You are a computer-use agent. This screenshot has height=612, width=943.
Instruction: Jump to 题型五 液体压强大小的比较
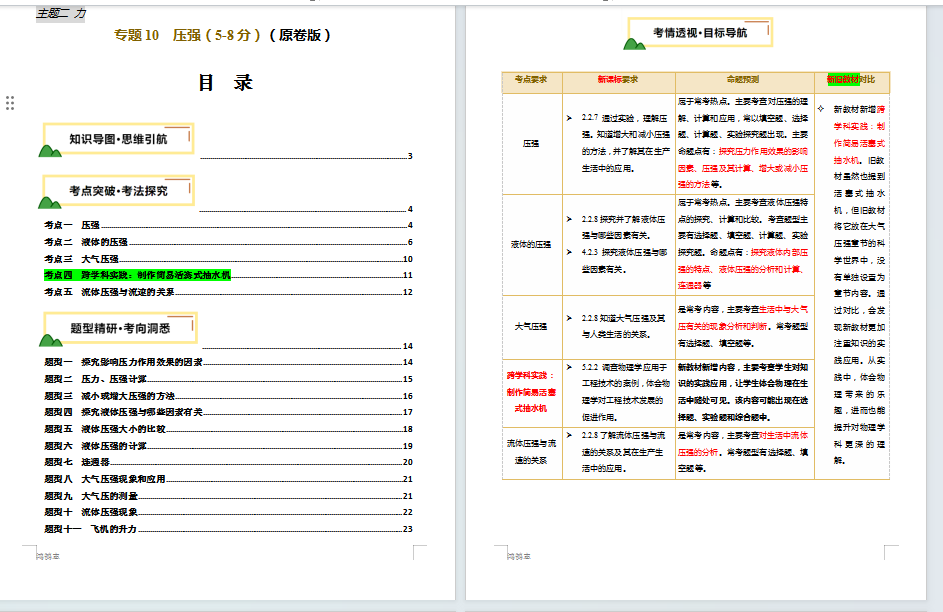click(228, 429)
